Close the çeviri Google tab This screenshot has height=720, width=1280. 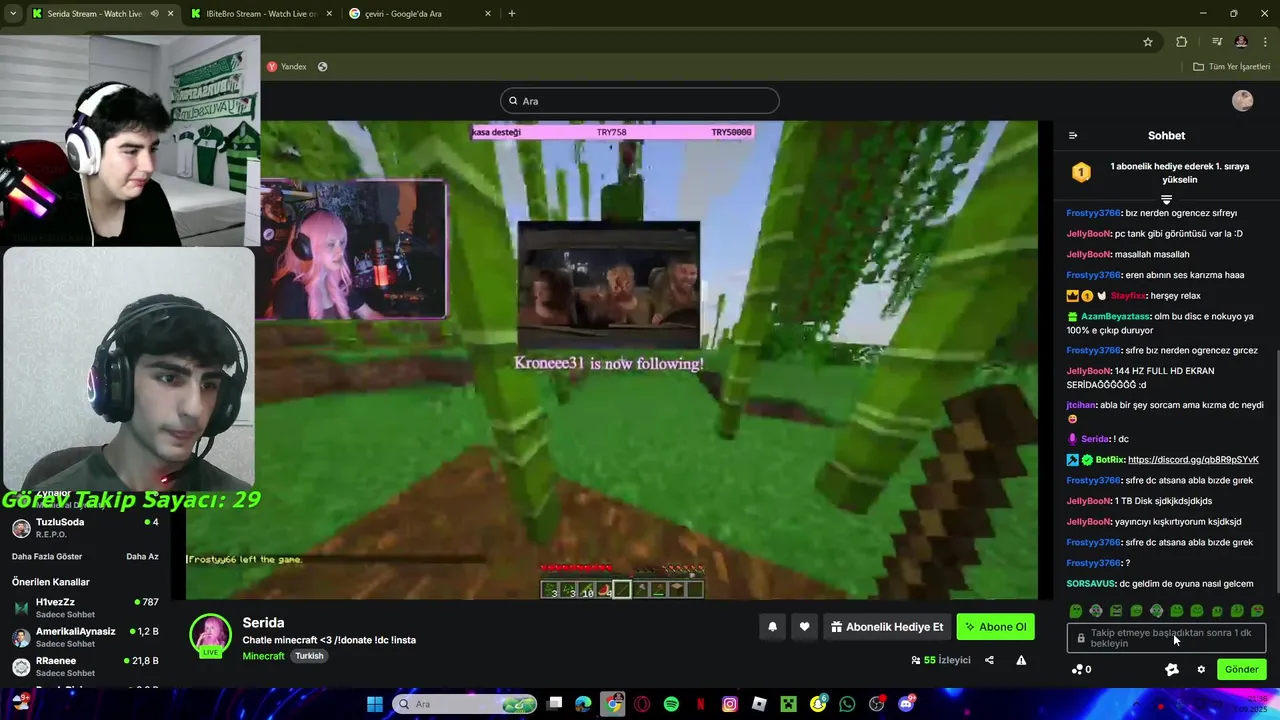(488, 13)
